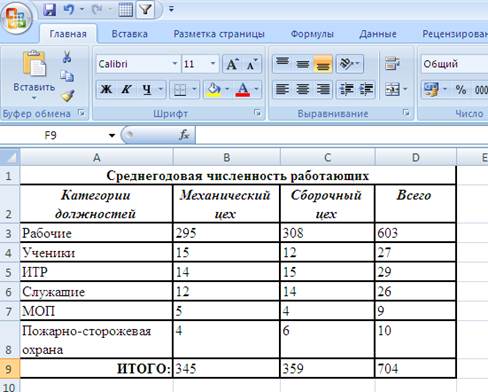
Task: Open the Формулы ribbon tab
Action: (x=312, y=34)
